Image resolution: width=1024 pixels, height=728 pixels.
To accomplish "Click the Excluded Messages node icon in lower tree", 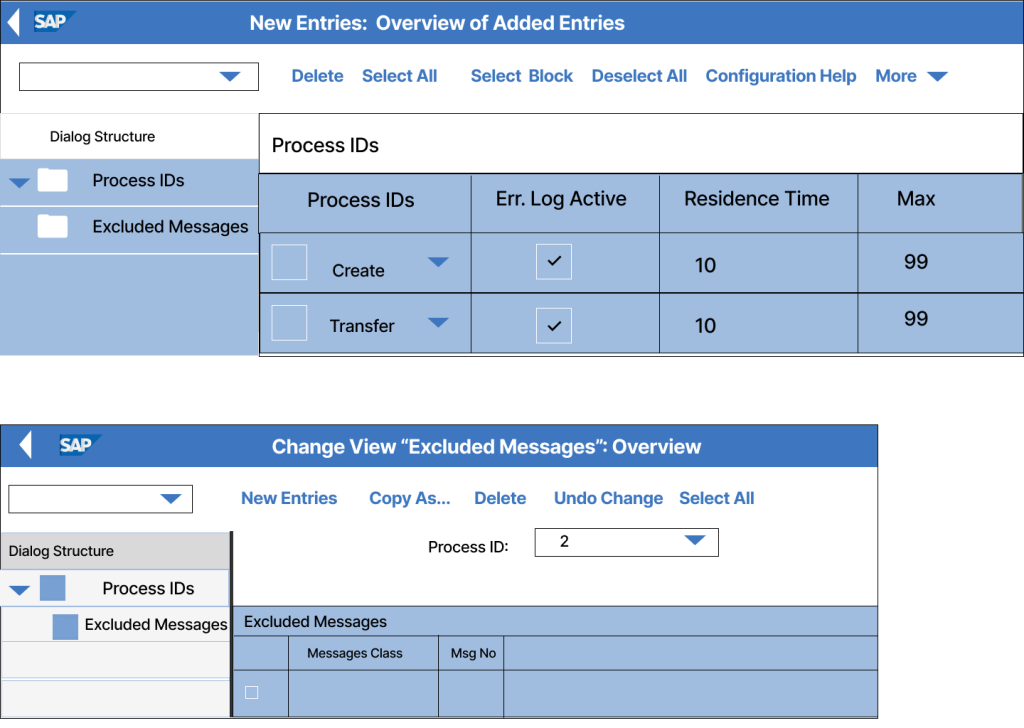I will pyautogui.click(x=64, y=625).
